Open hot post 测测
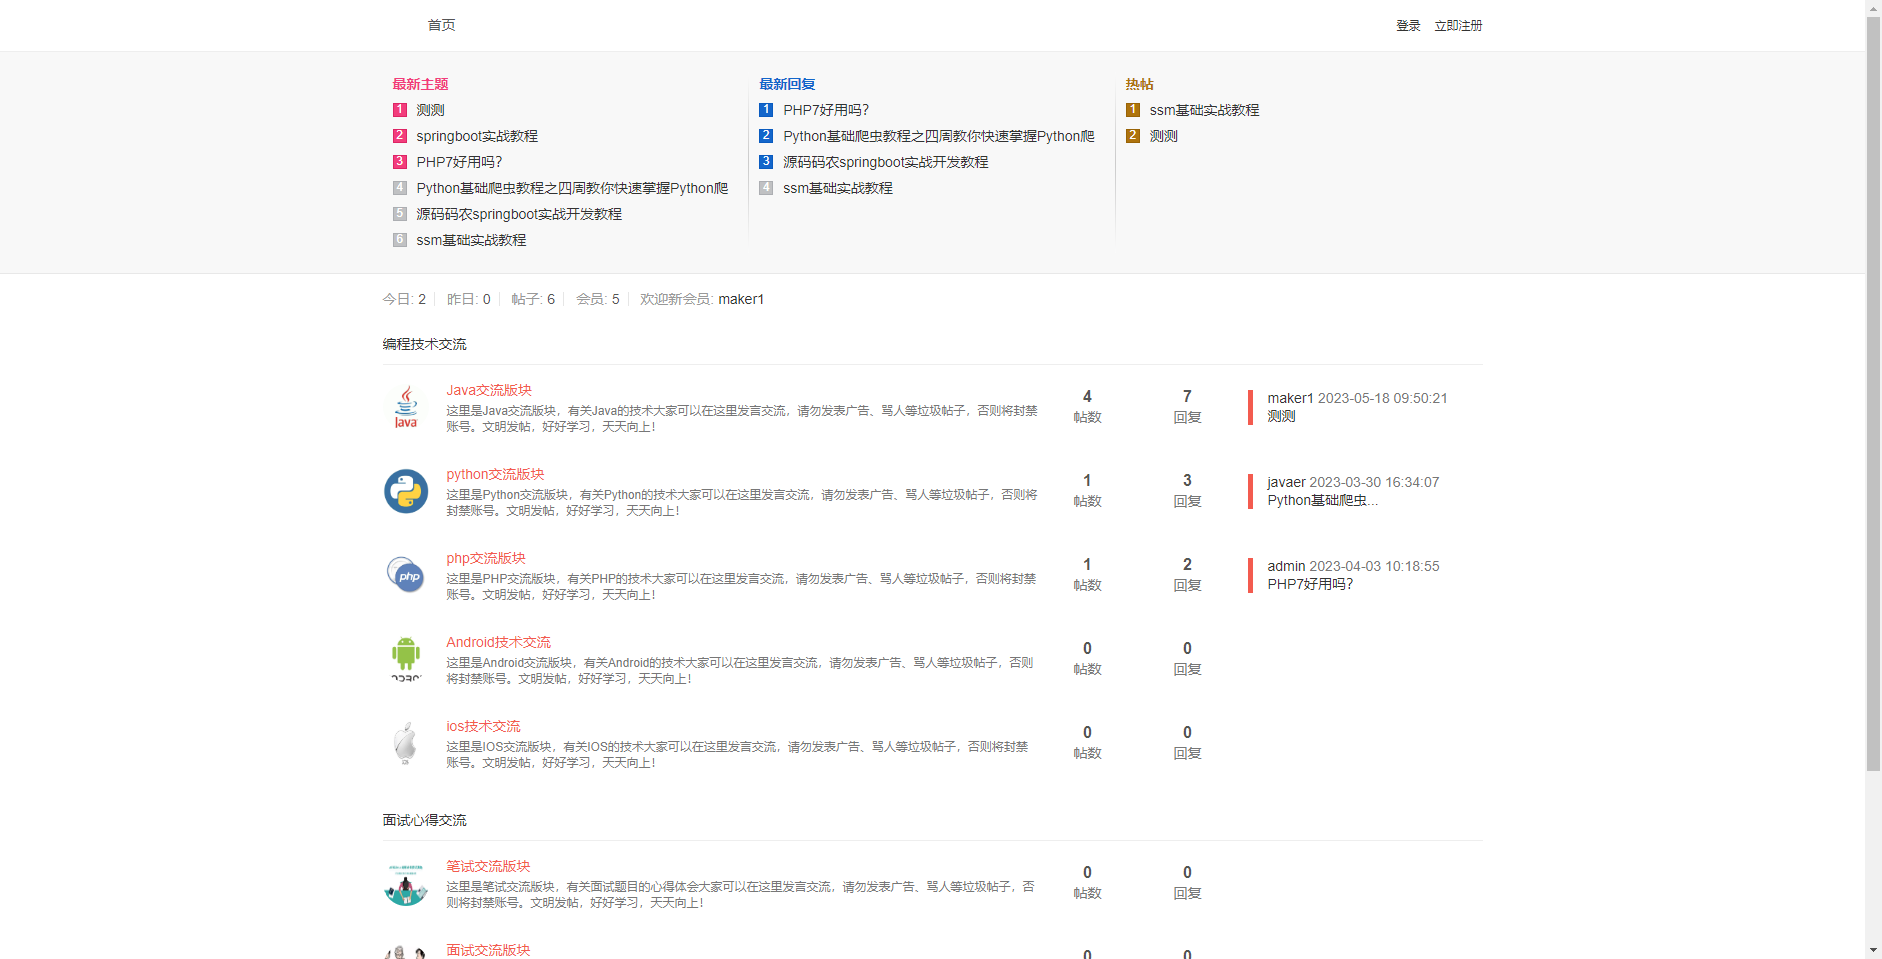This screenshot has width=1882, height=959. [x=1163, y=136]
